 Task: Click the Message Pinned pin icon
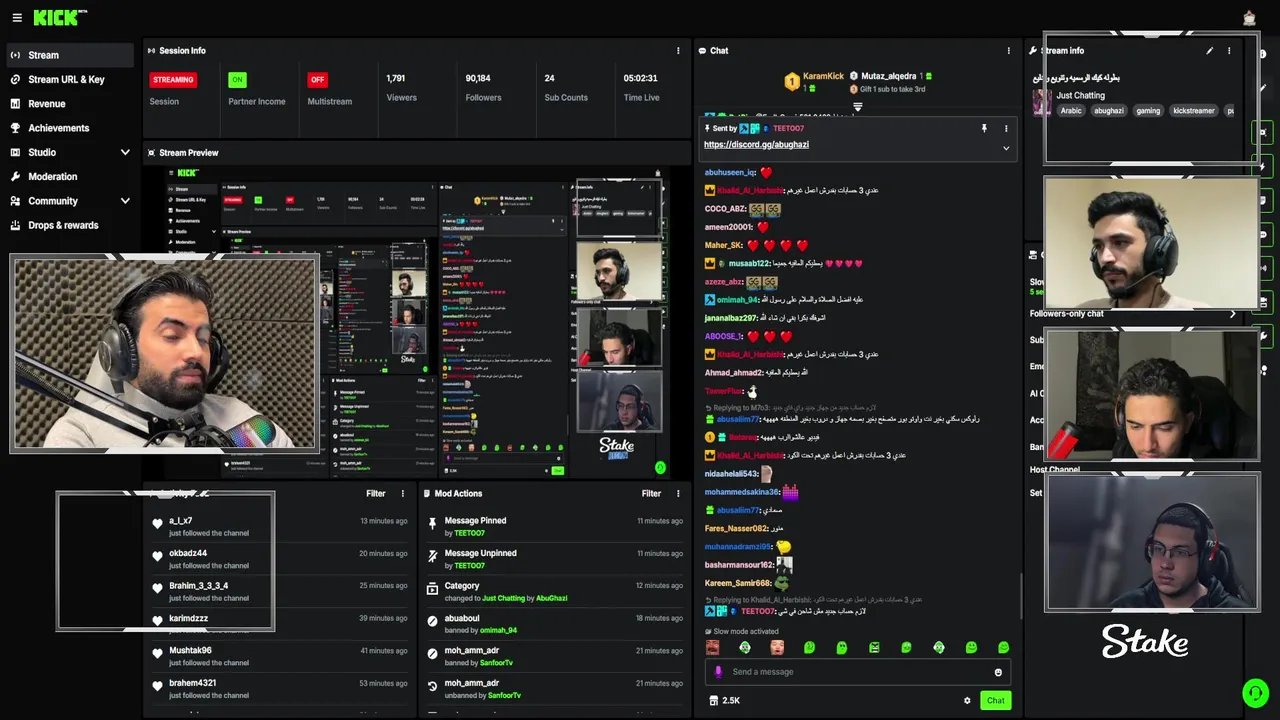[432, 524]
